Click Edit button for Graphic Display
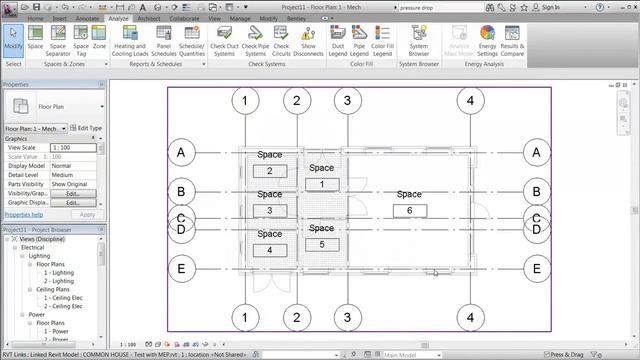640x360 pixels. pos(73,202)
